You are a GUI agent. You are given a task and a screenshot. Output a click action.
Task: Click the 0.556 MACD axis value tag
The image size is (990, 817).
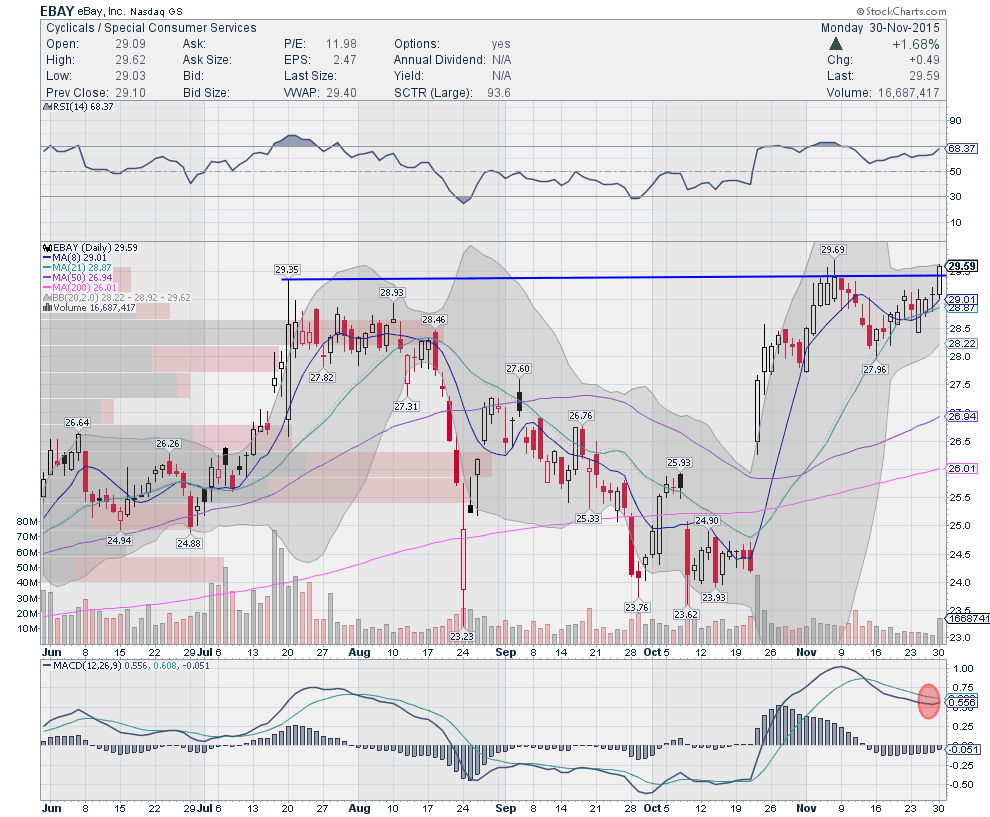pyautogui.click(x=962, y=702)
